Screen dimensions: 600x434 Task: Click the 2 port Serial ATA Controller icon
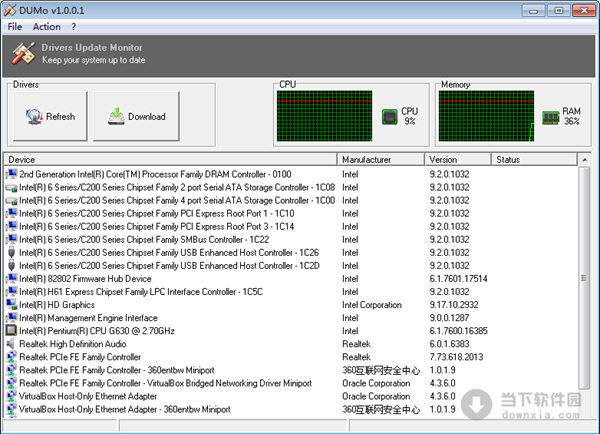click(x=12, y=188)
